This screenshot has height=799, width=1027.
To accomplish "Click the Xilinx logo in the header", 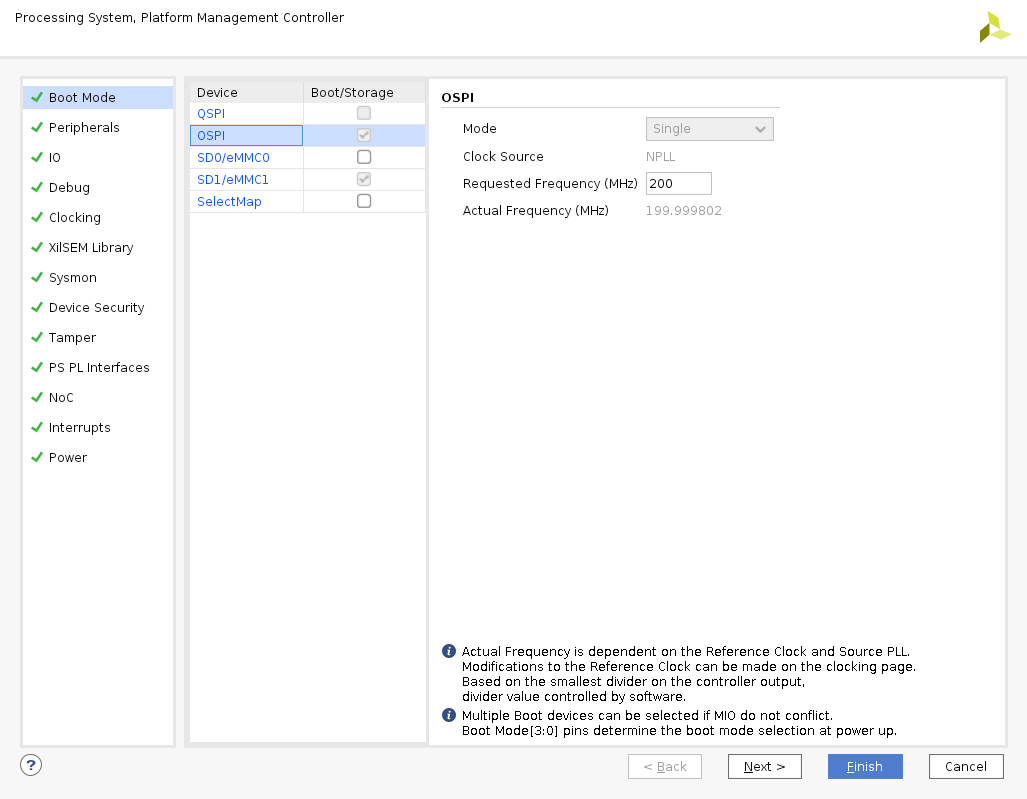I will coord(993,28).
